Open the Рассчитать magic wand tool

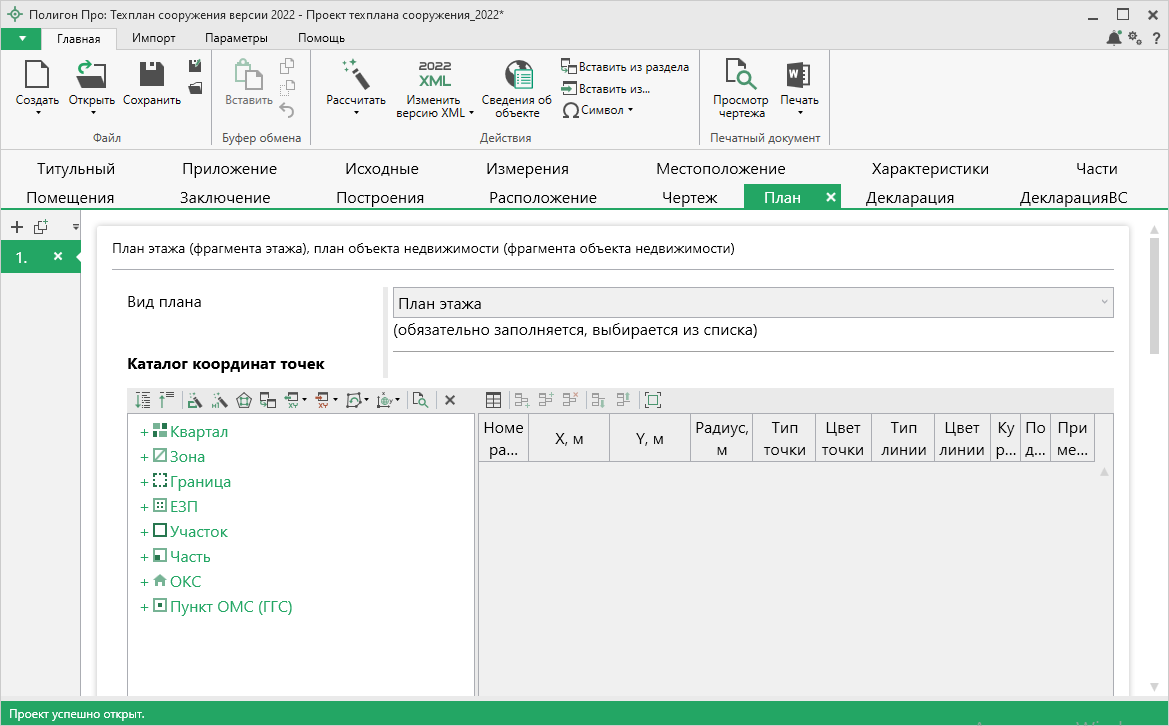[355, 75]
